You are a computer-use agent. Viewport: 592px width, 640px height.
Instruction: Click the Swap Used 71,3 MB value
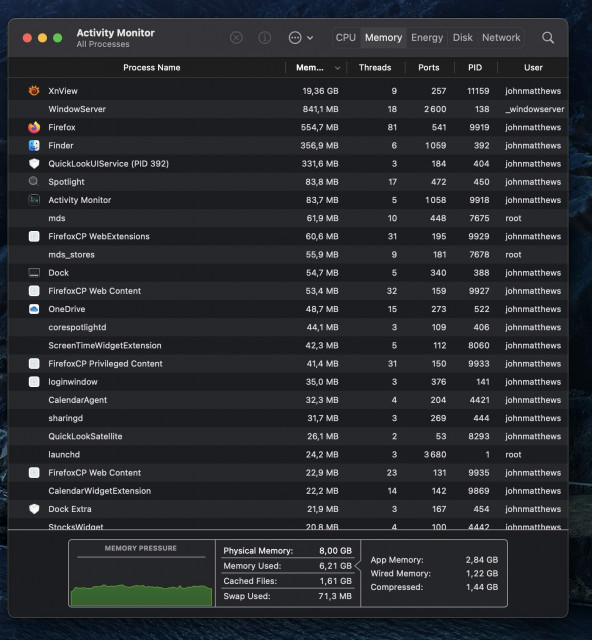335,596
